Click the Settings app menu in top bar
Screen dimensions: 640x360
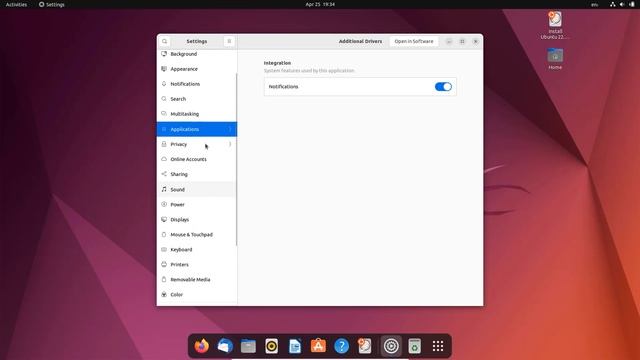tap(52, 4)
